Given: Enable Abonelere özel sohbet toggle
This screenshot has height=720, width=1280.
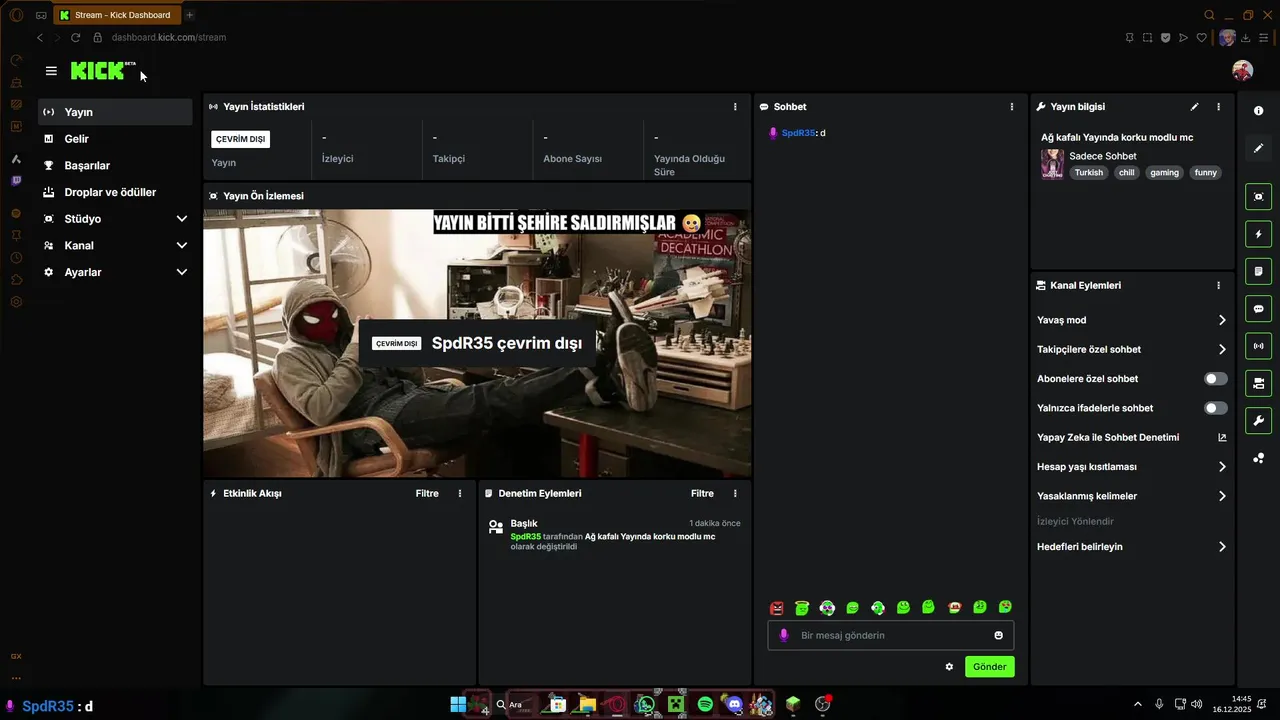Looking at the screenshot, I should [x=1215, y=379].
